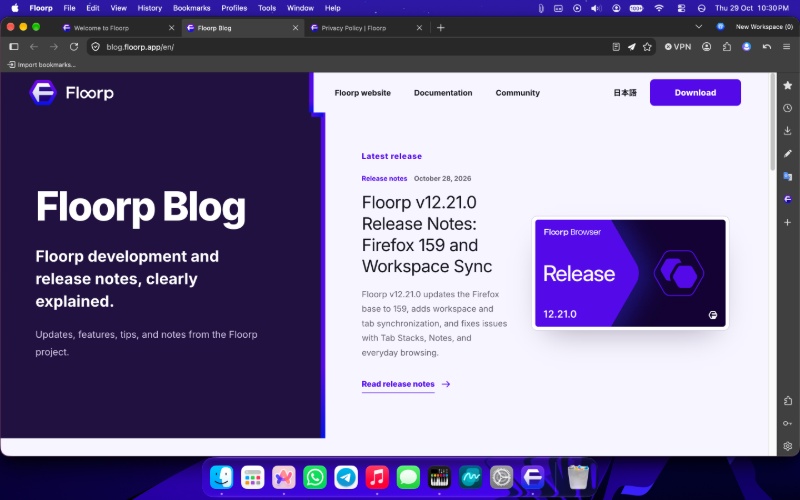Image resolution: width=800 pixels, height=500 pixels.
Task: Open the Bookmarks menu
Action: [191, 8]
